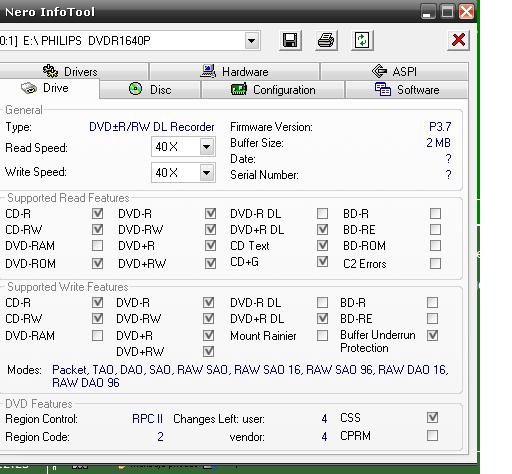Viewport: 512px width, 474px height.
Task: Toggle CD Text read feature checkbox
Action: (x=322, y=246)
